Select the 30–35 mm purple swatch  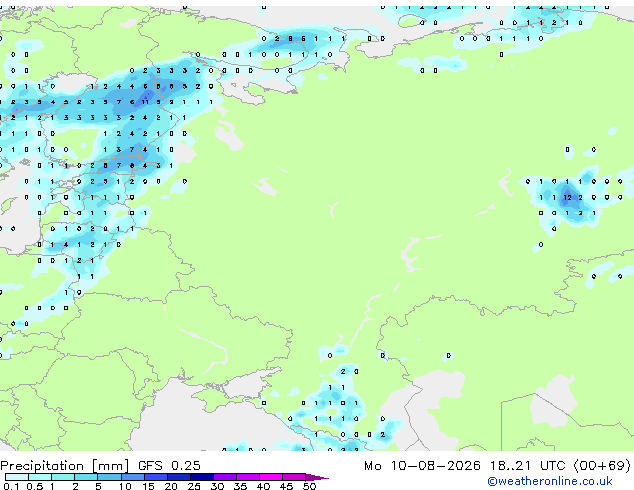[224, 477]
